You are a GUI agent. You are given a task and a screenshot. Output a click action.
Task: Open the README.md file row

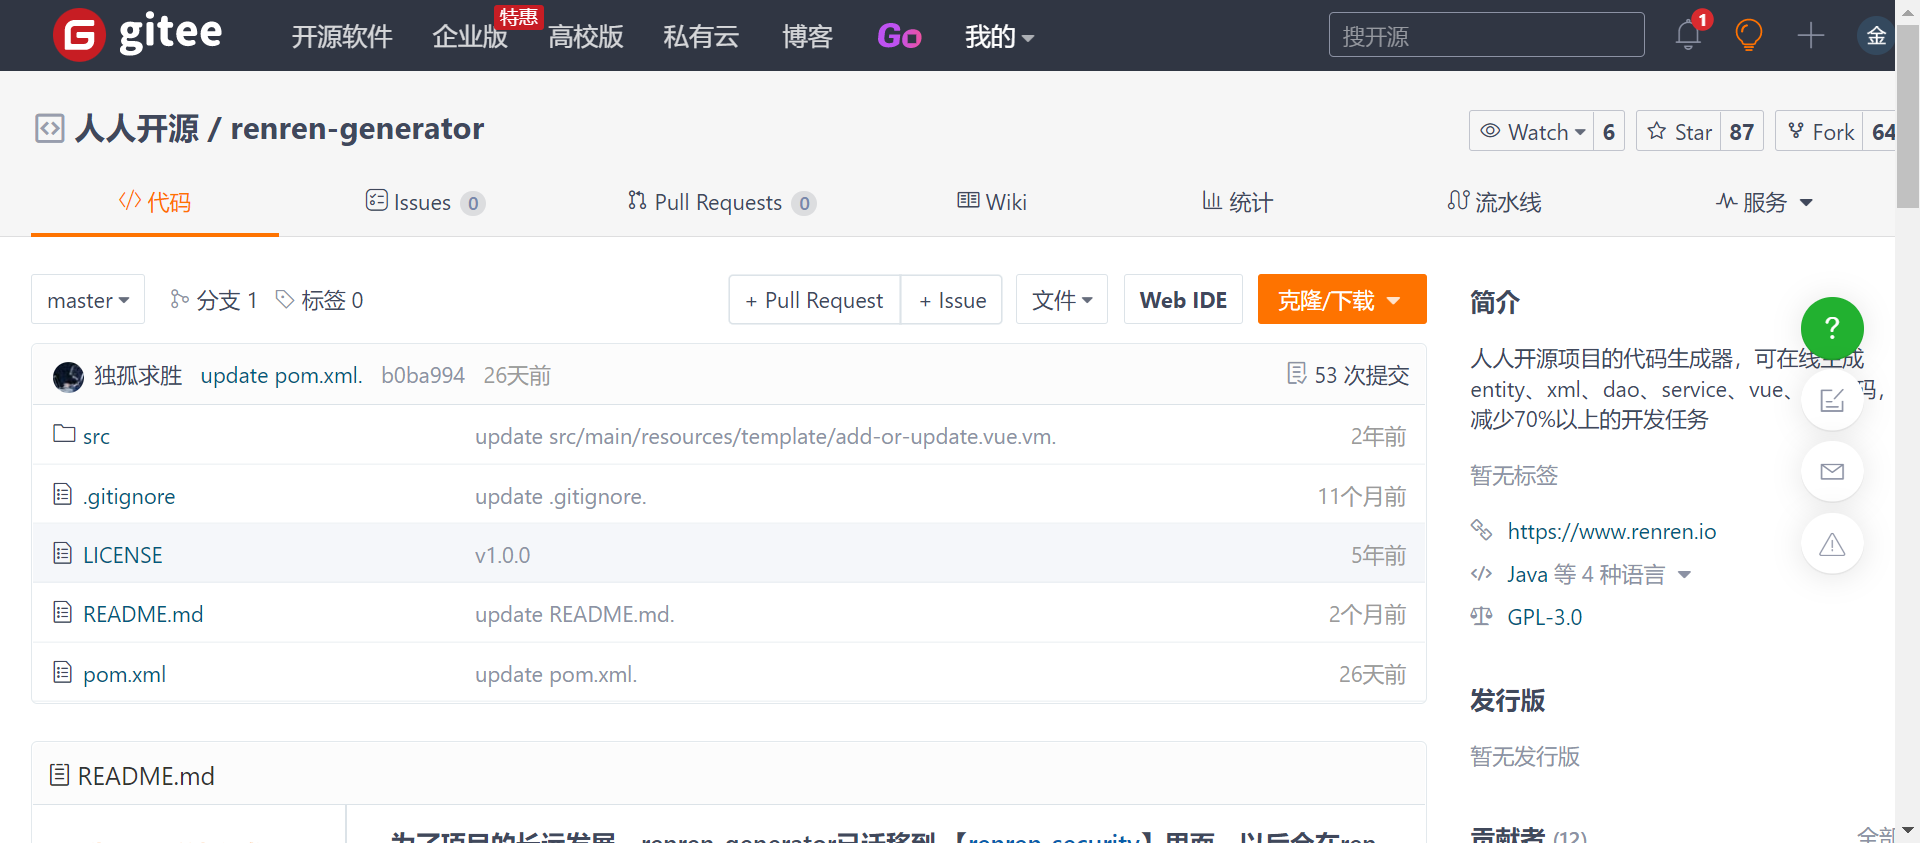click(x=729, y=613)
